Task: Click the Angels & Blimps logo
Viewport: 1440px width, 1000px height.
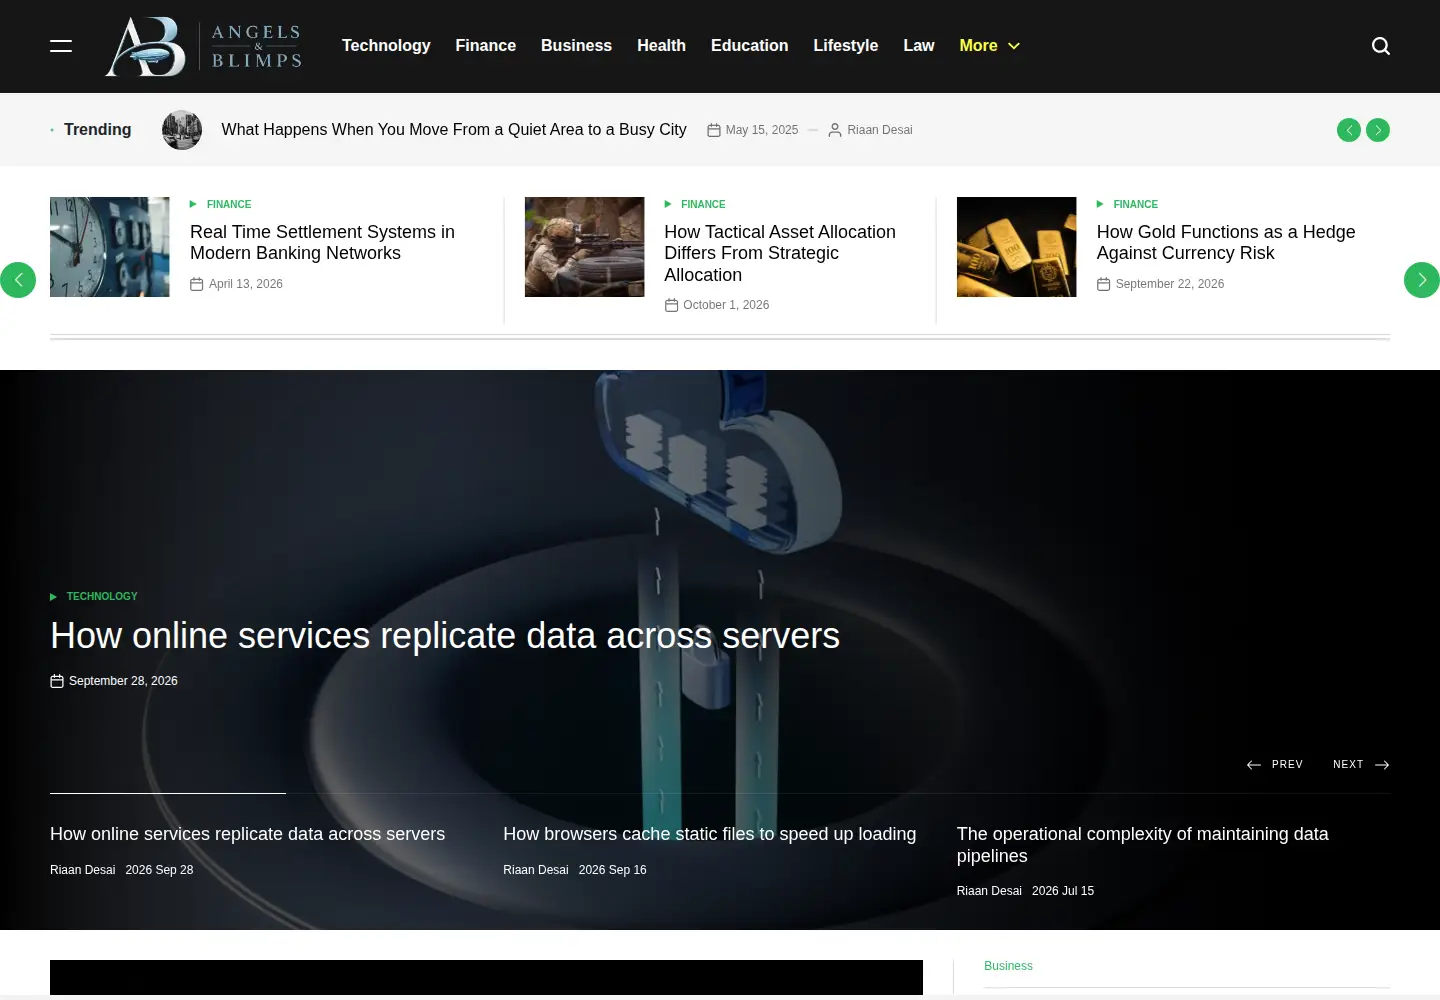Action: click(204, 46)
